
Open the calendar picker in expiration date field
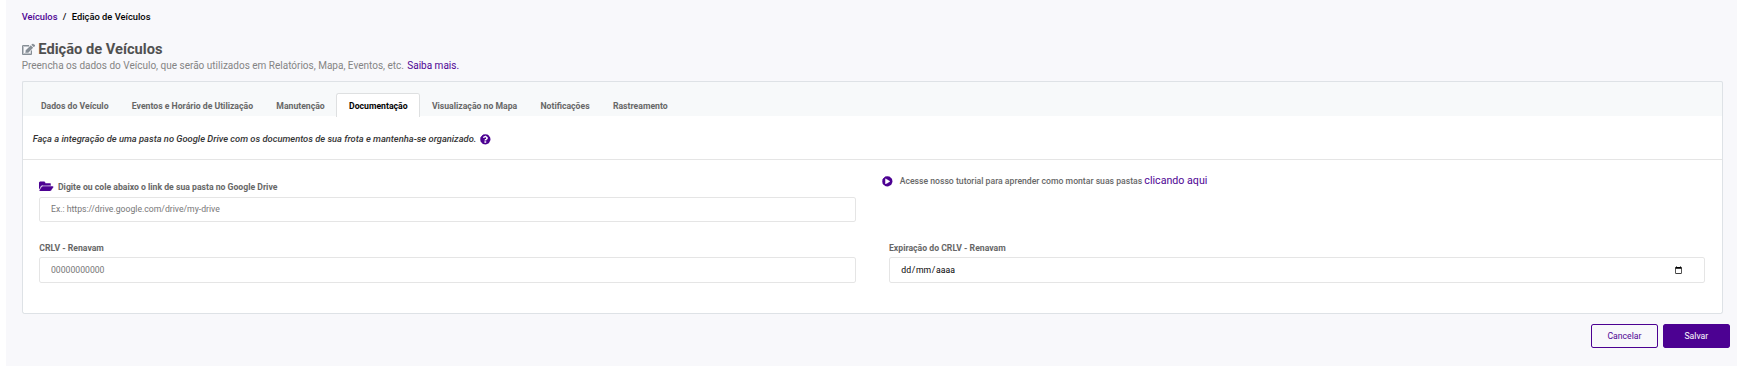pyautogui.click(x=1678, y=270)
